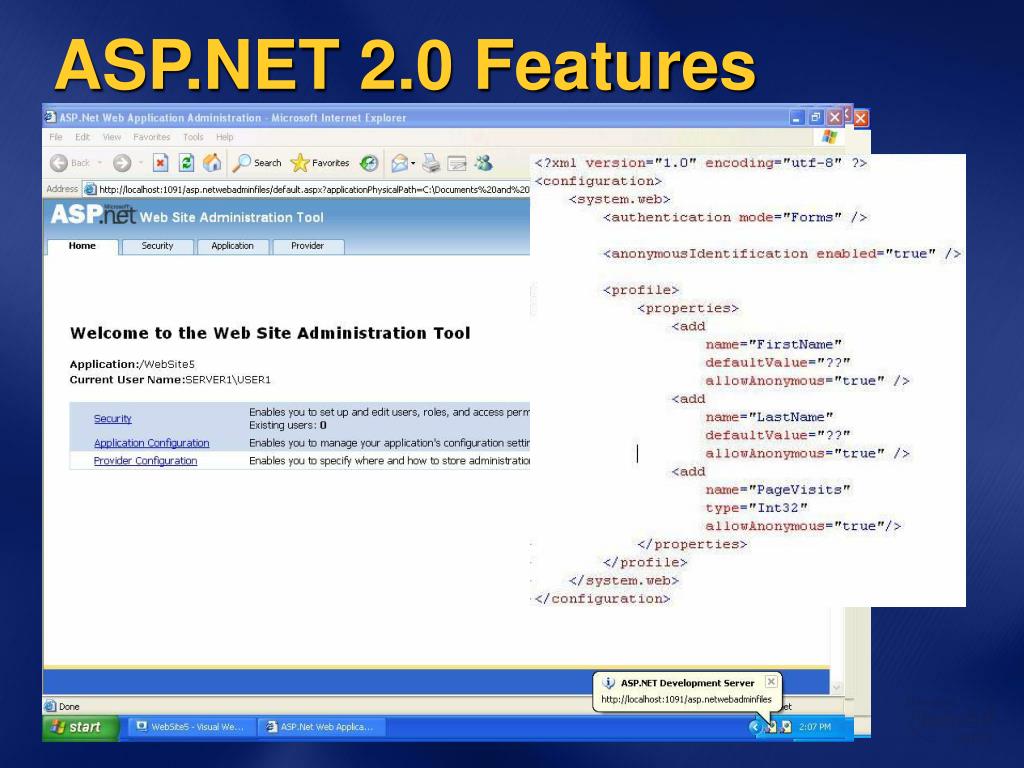This screenshot has height=768, width=1024.
Task: Click the History clock icon
Action: (369, 163)
